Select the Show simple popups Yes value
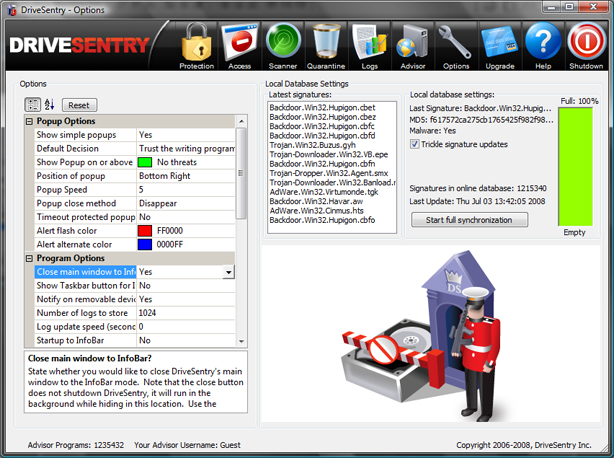The image size is (614, 458). tap(186, 135)
